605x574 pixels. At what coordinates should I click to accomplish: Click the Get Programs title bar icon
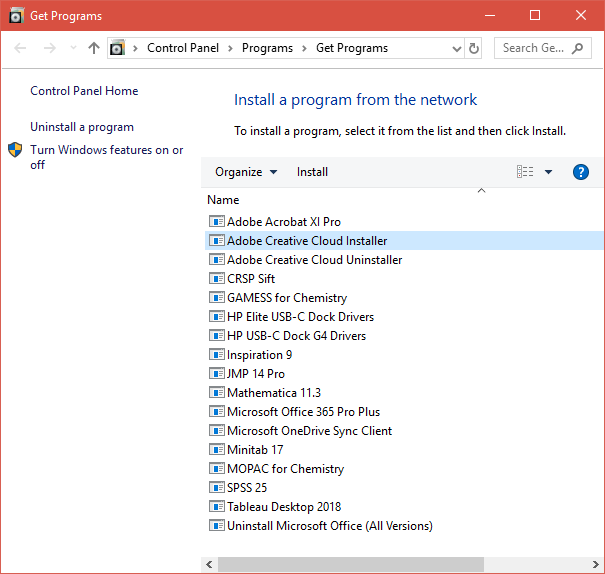pos(17,16)
